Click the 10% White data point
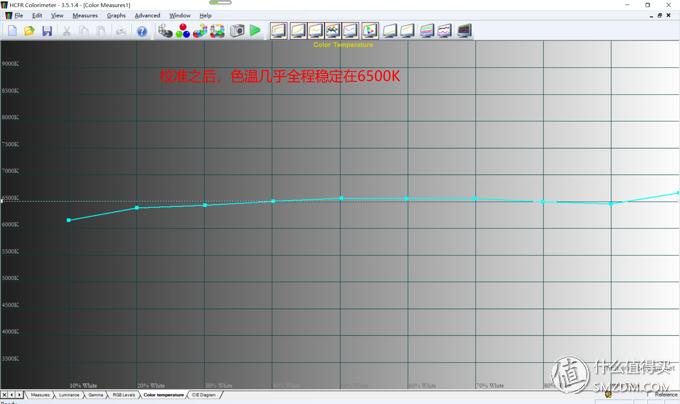Viewport: 680px width, 404px height. coord(69,220)
